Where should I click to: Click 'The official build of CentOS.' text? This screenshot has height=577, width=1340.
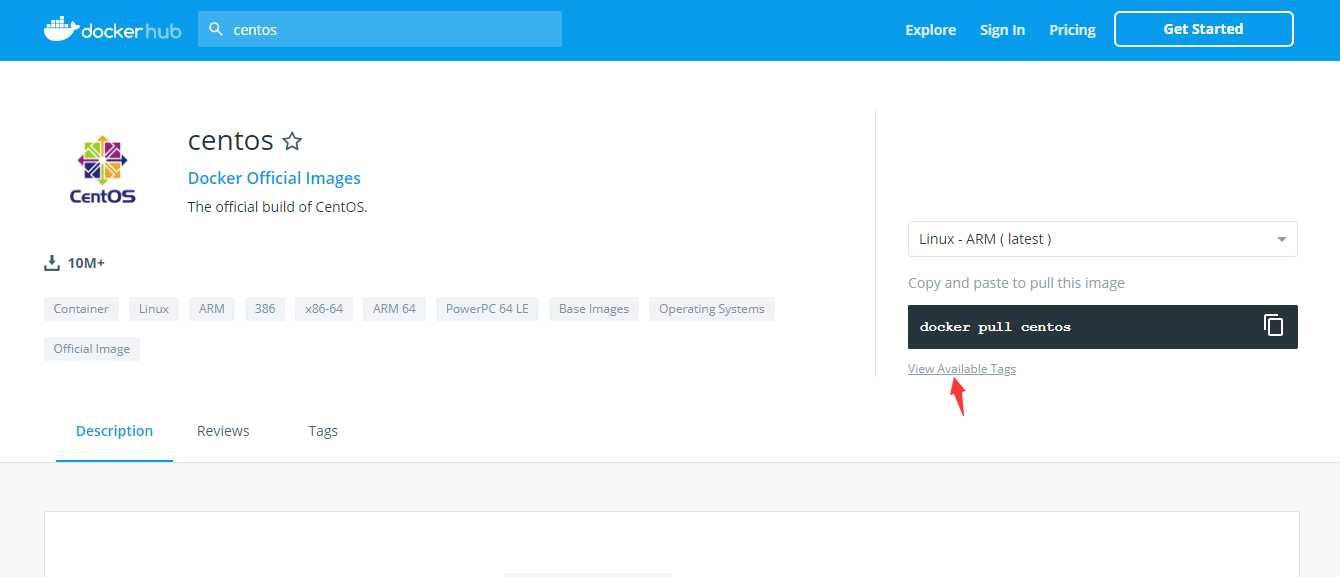click(x=278, y=208)
